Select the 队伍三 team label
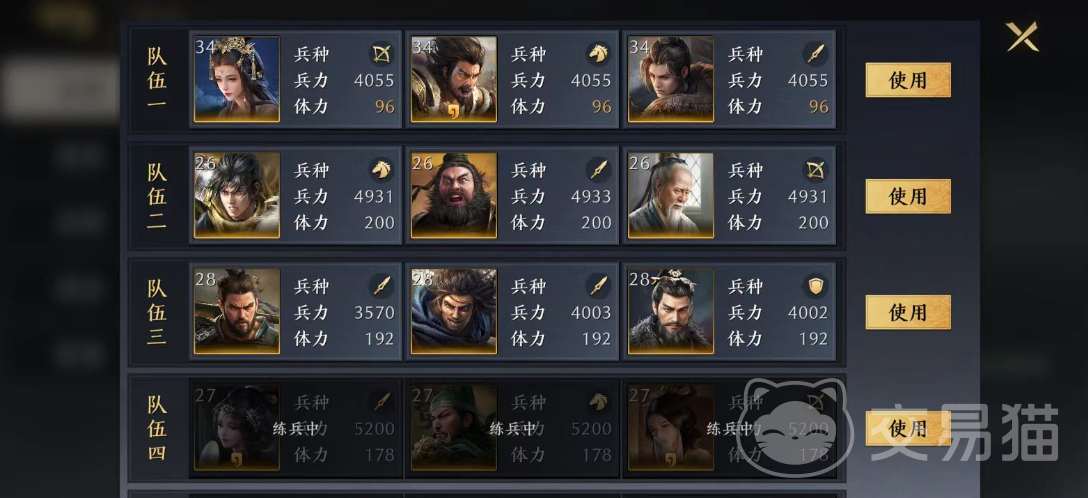The height and width of the screenshot is (498, 1088). coord(157,311)
